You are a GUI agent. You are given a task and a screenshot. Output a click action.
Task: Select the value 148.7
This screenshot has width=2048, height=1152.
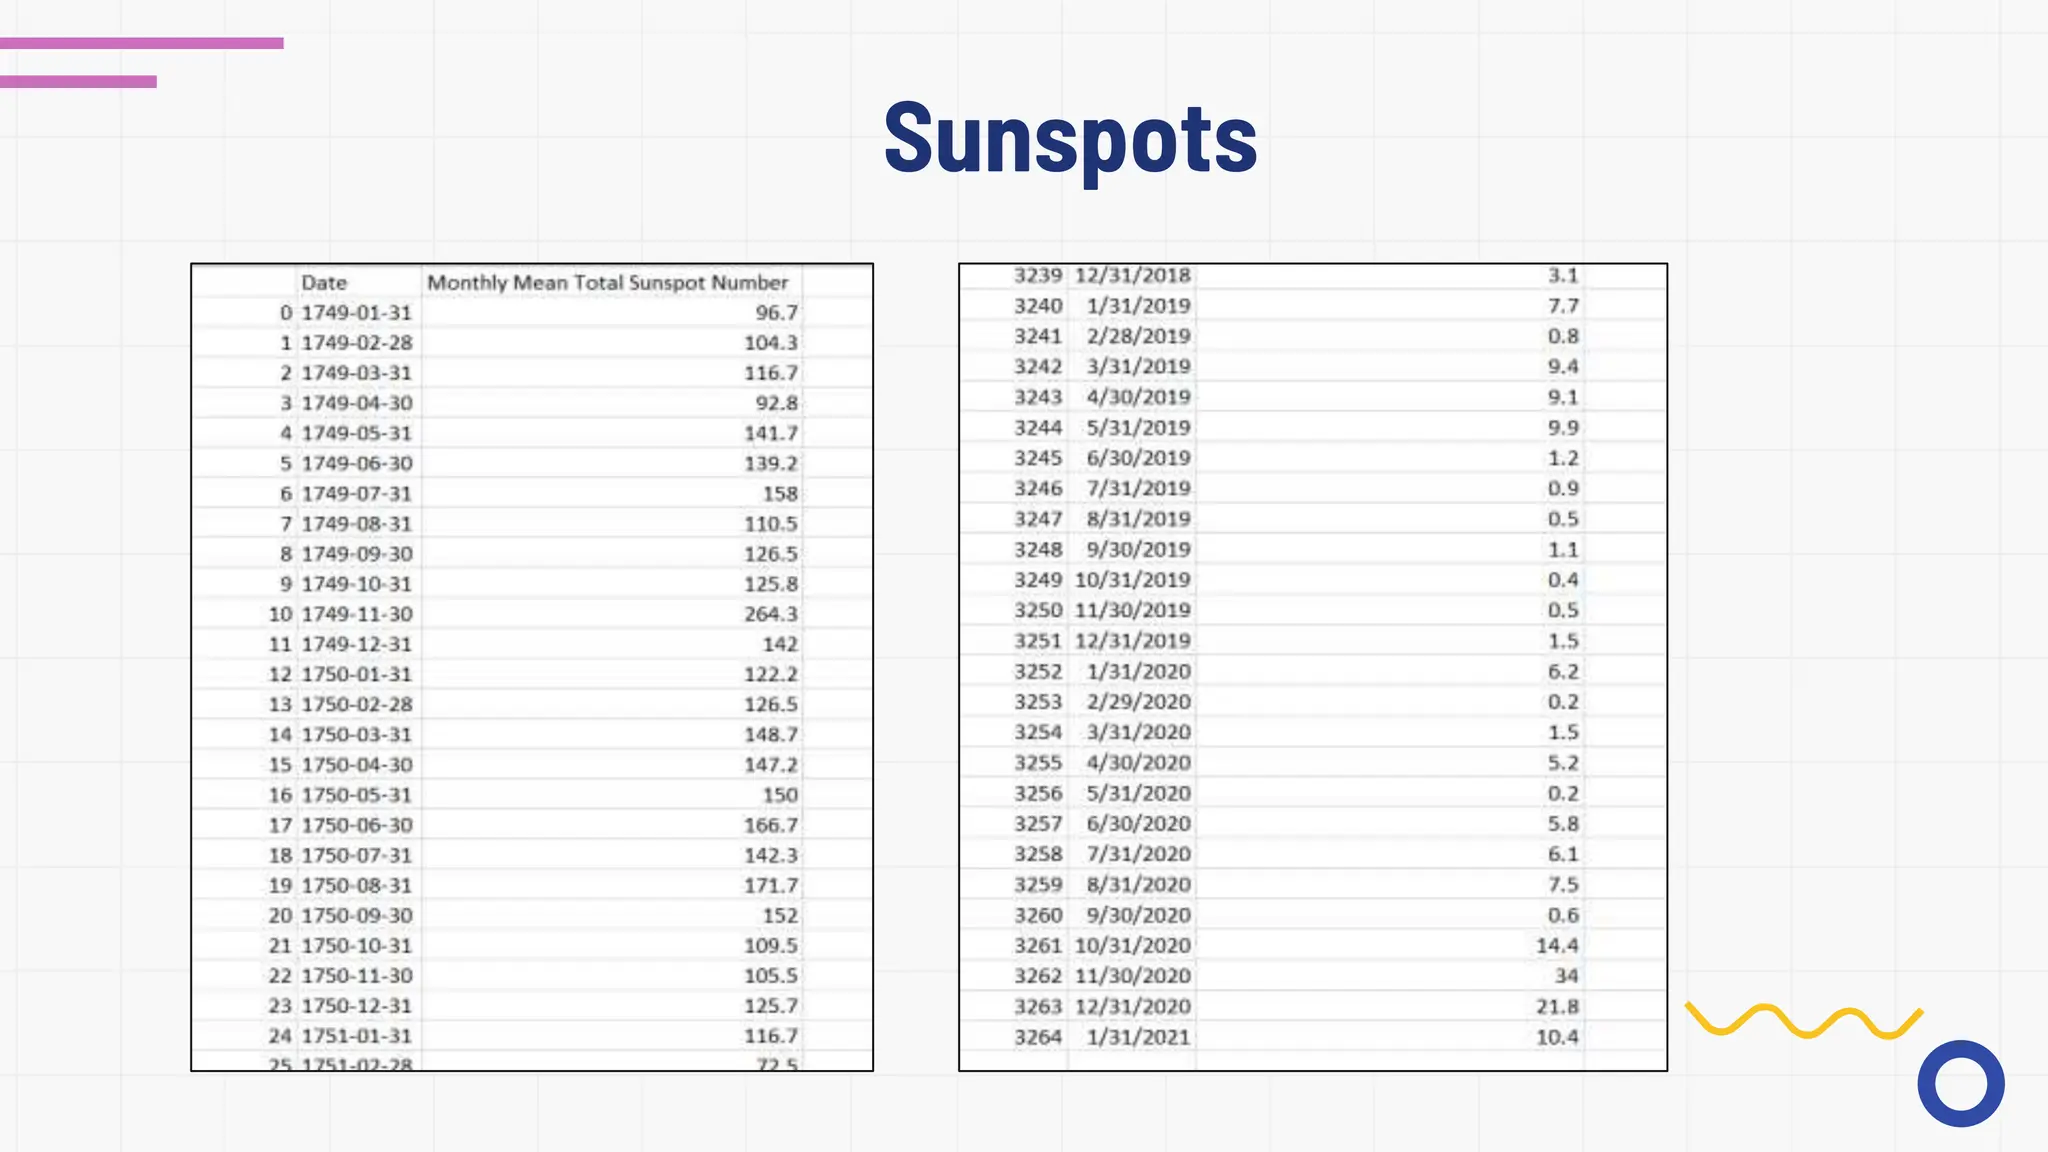[771, 734]
